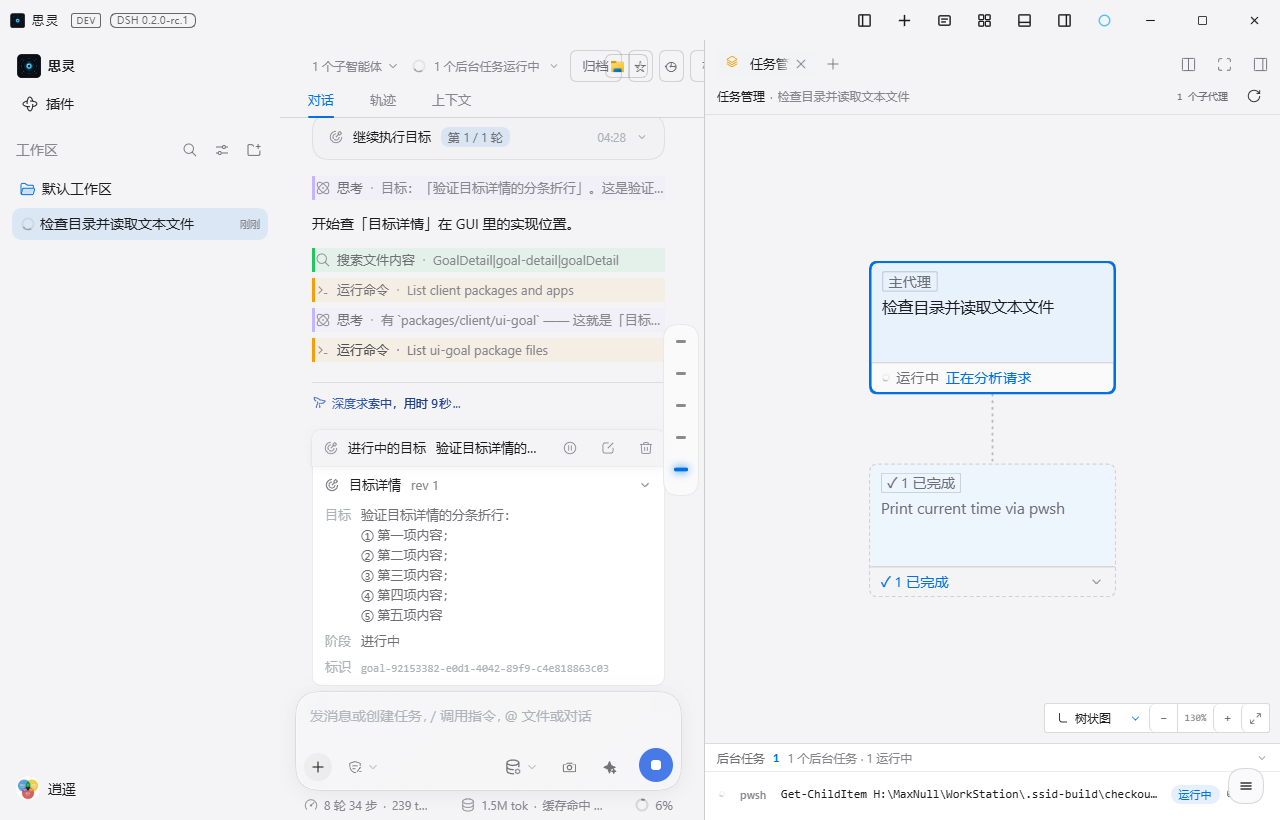Toggle right panel side dock icon

[x=1260, y=64]
